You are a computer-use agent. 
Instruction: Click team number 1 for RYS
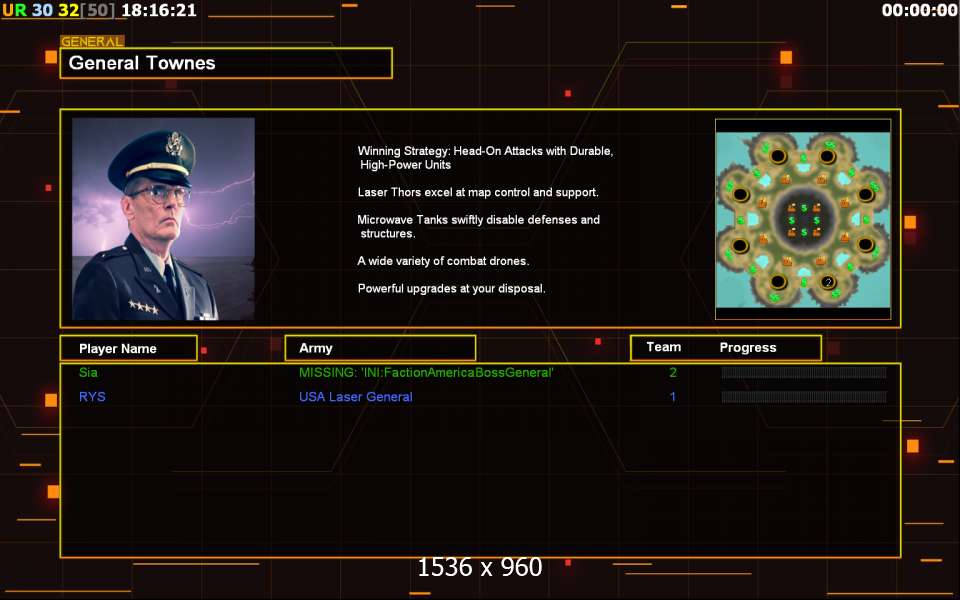click(673, 397)
